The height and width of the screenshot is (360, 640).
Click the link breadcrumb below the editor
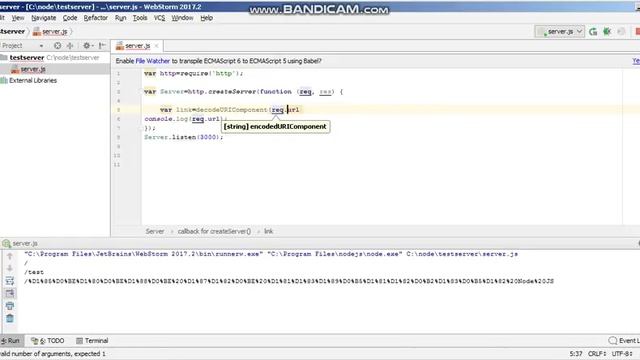click(x=268, y=231)
